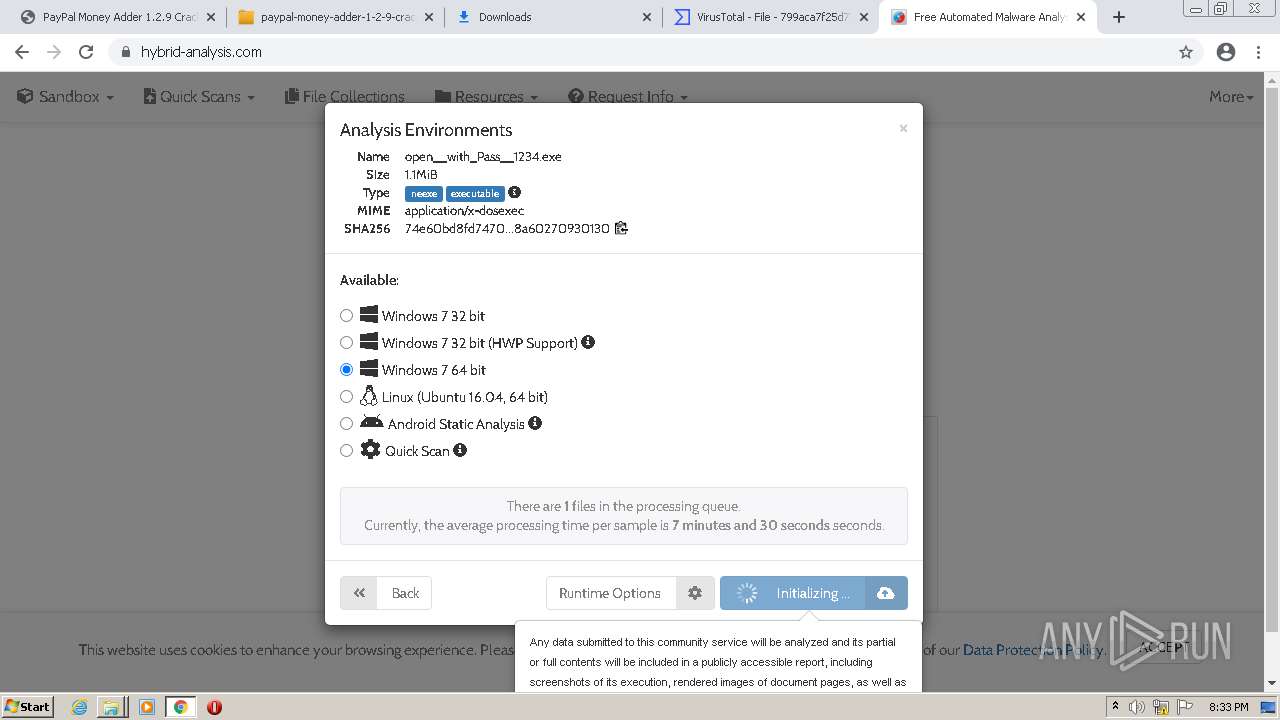This screenshot has width=1280, height=720.
Task: Expand the Resources dropdown menu
Action: (487, 96)
